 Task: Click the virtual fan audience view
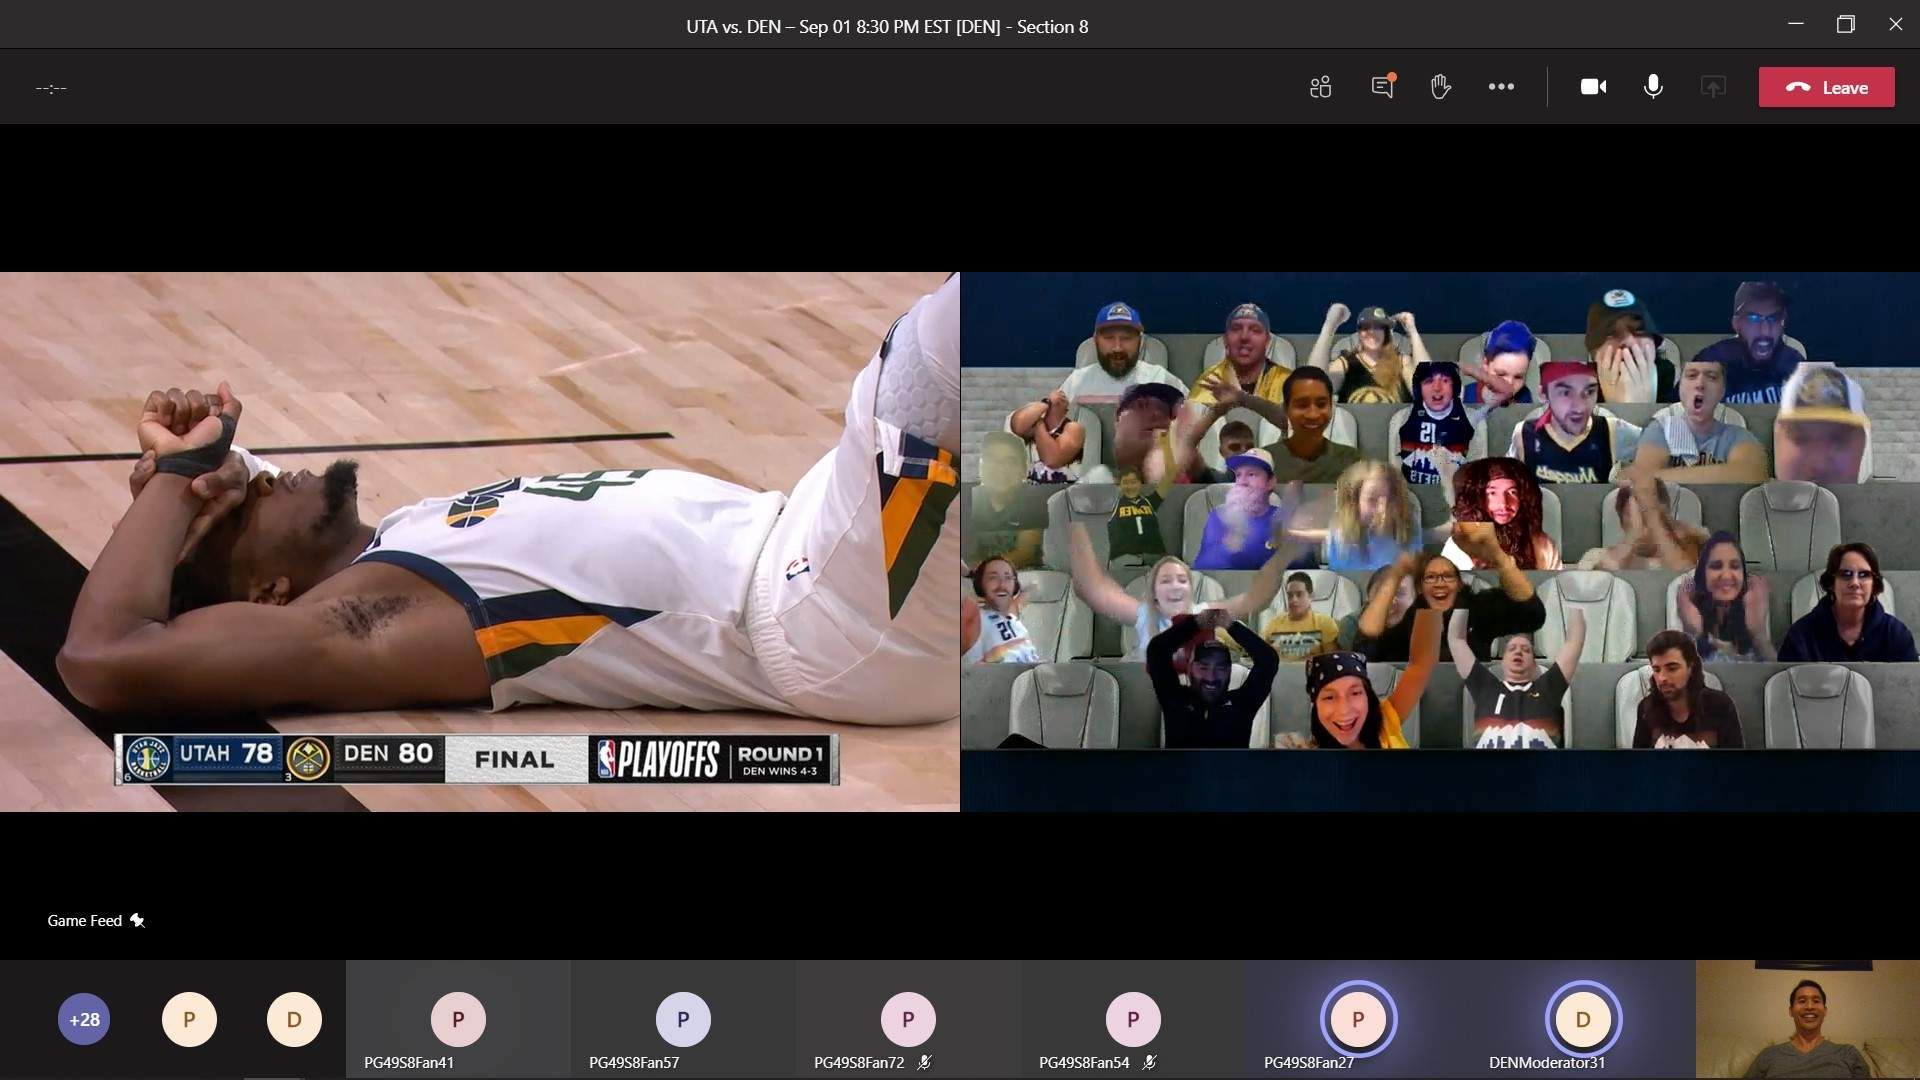click(x=1440, y=541)
